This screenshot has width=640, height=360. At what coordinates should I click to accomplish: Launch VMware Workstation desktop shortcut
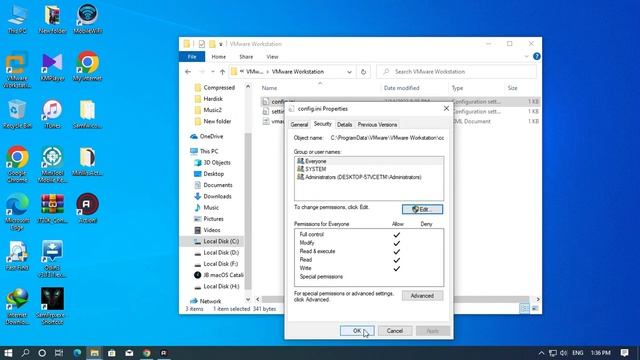click(x=17, y=70)
